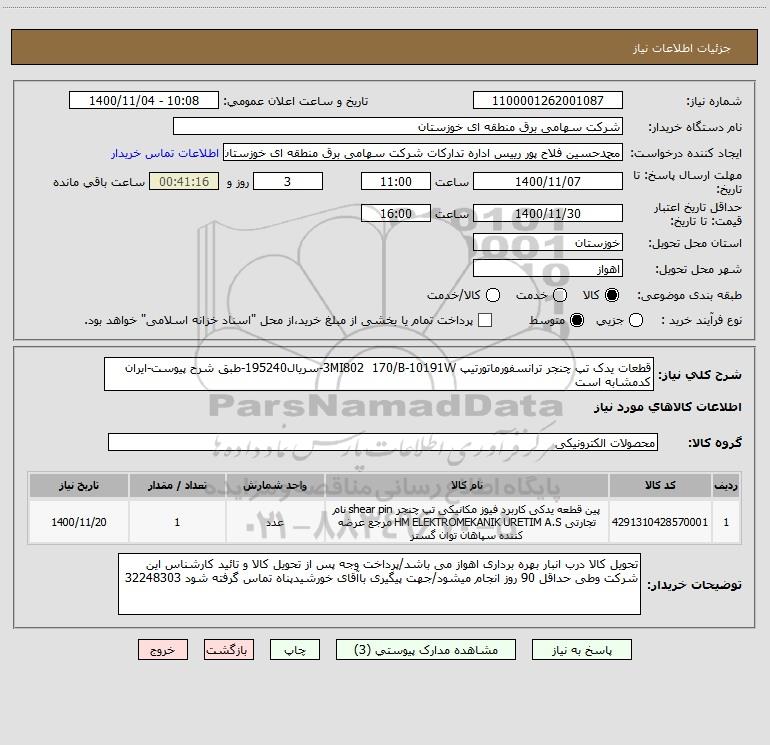Click the 'تاریخ نیاز' column header
This screenshot has width=770, height=745.
tap(79, 486)
